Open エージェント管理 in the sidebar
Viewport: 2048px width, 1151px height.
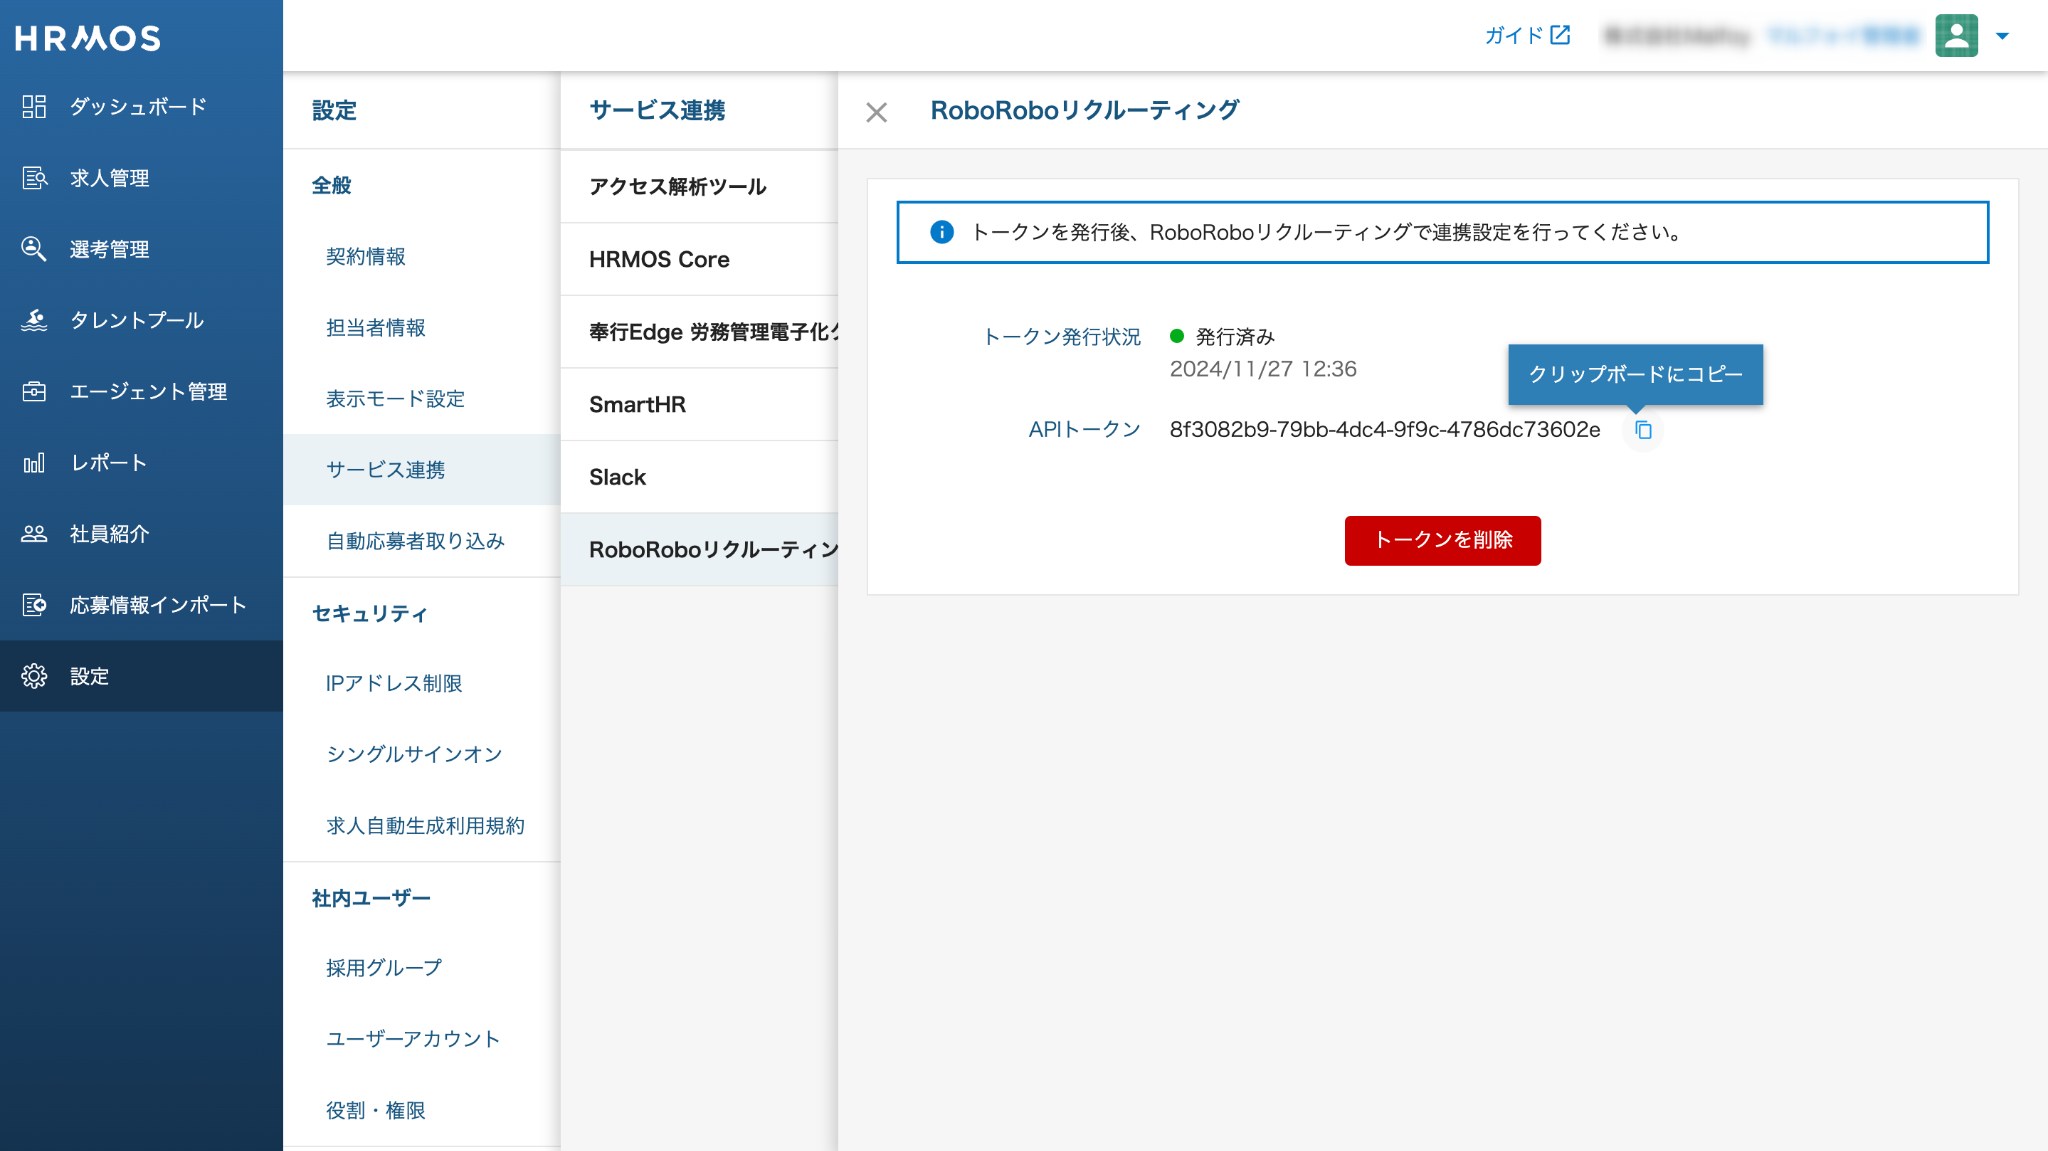(141, 391)
